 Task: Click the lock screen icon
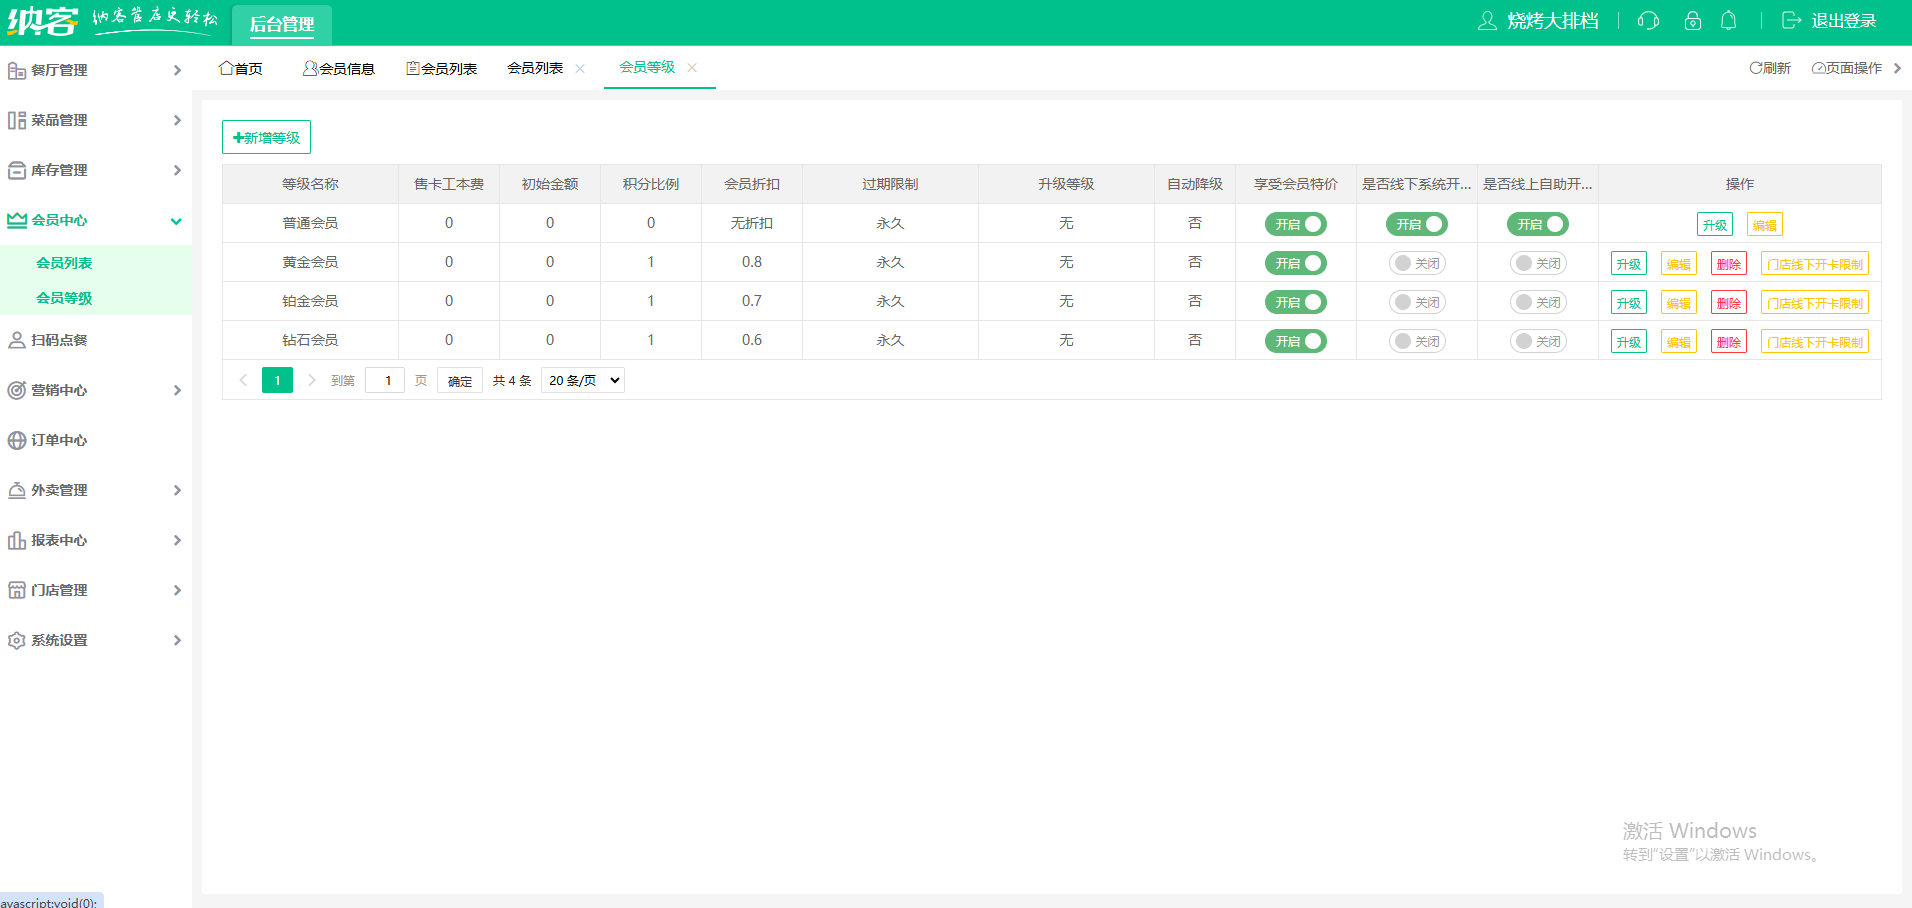point(1692,21)
